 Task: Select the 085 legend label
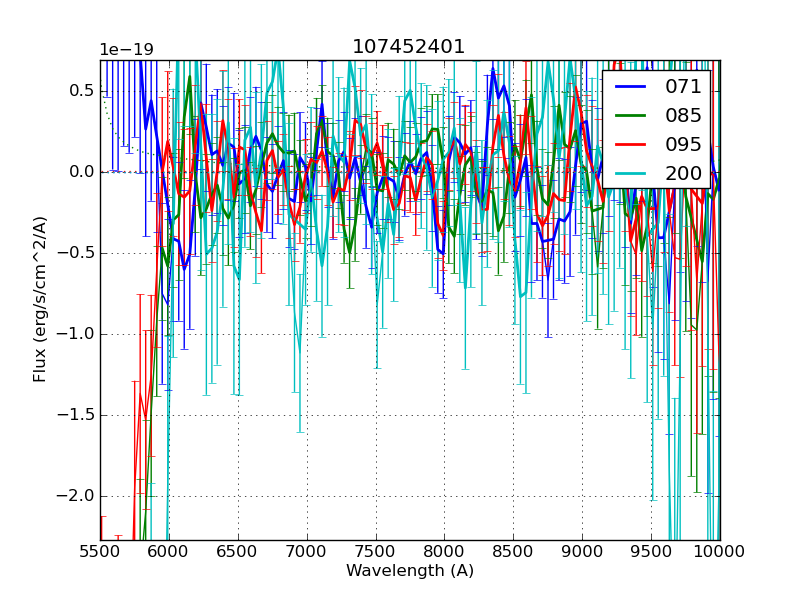[x=683, y=115]
